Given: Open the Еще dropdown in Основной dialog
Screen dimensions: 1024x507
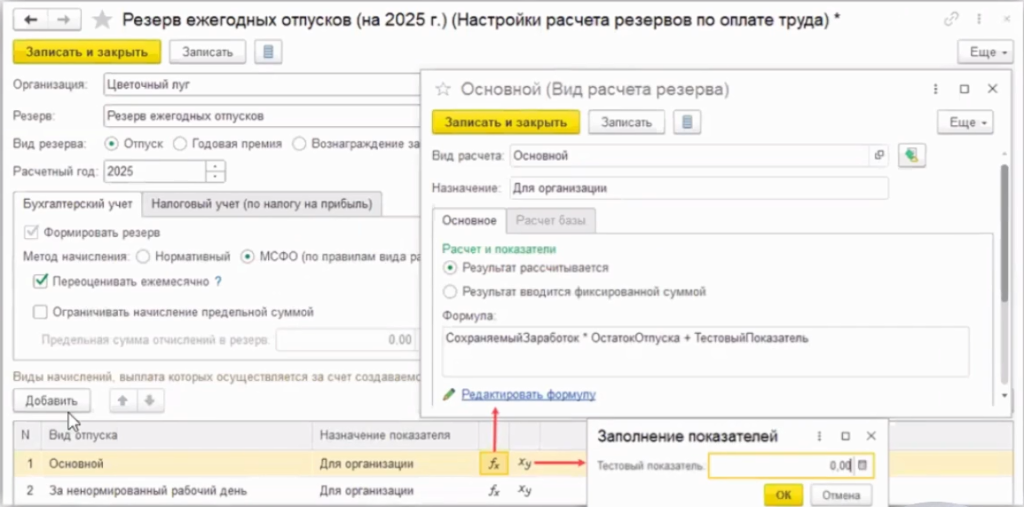Looking at the screenshot, I should pyautogui.click(x=965, y=122).
